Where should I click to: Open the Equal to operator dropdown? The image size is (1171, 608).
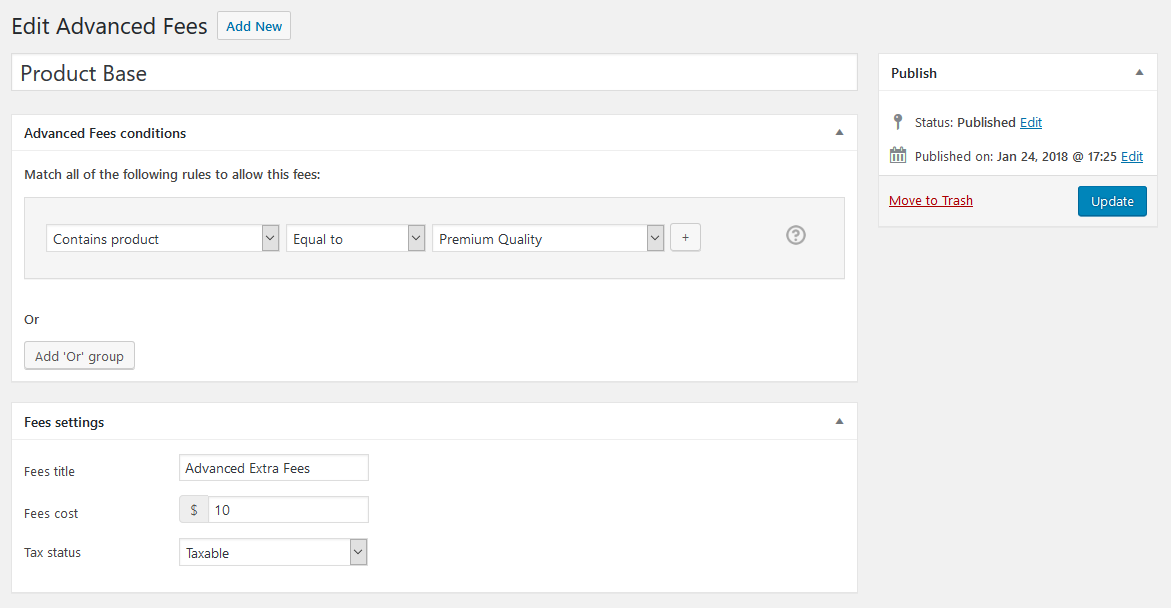356,239
